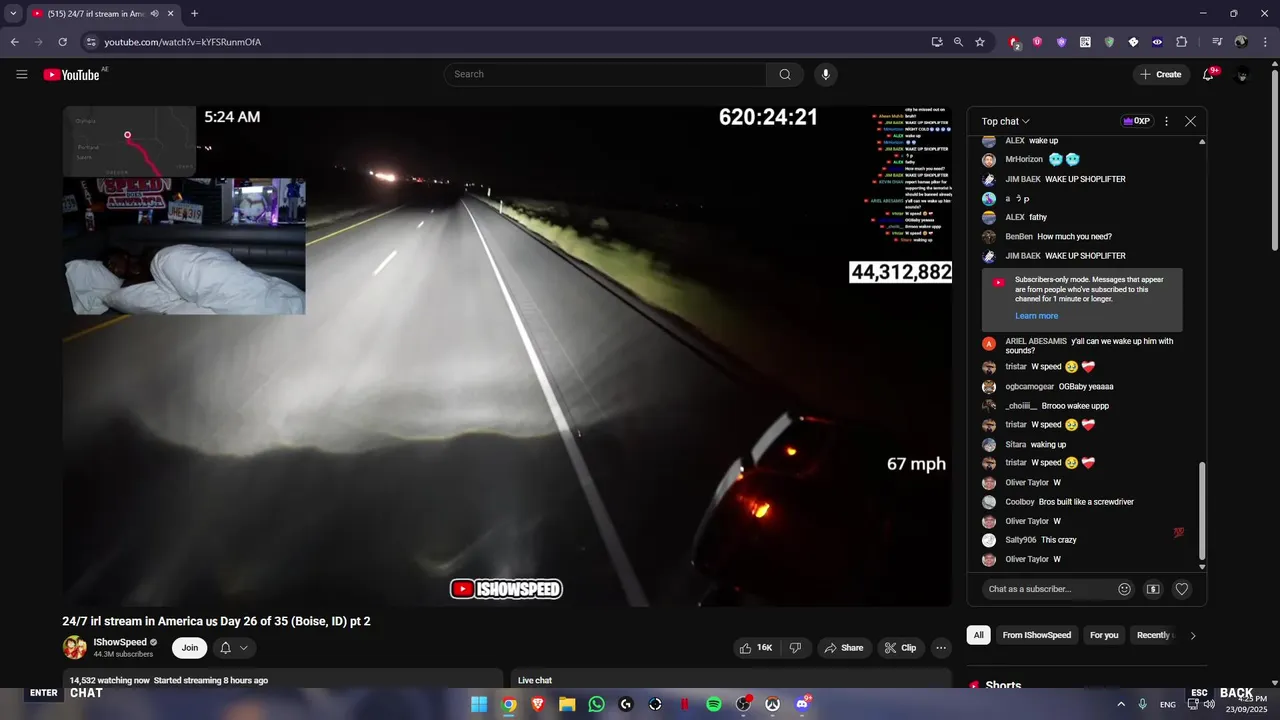Start voice search with the microphone
The width and height of the screenshot is (1280, 720).
point(825,74)
